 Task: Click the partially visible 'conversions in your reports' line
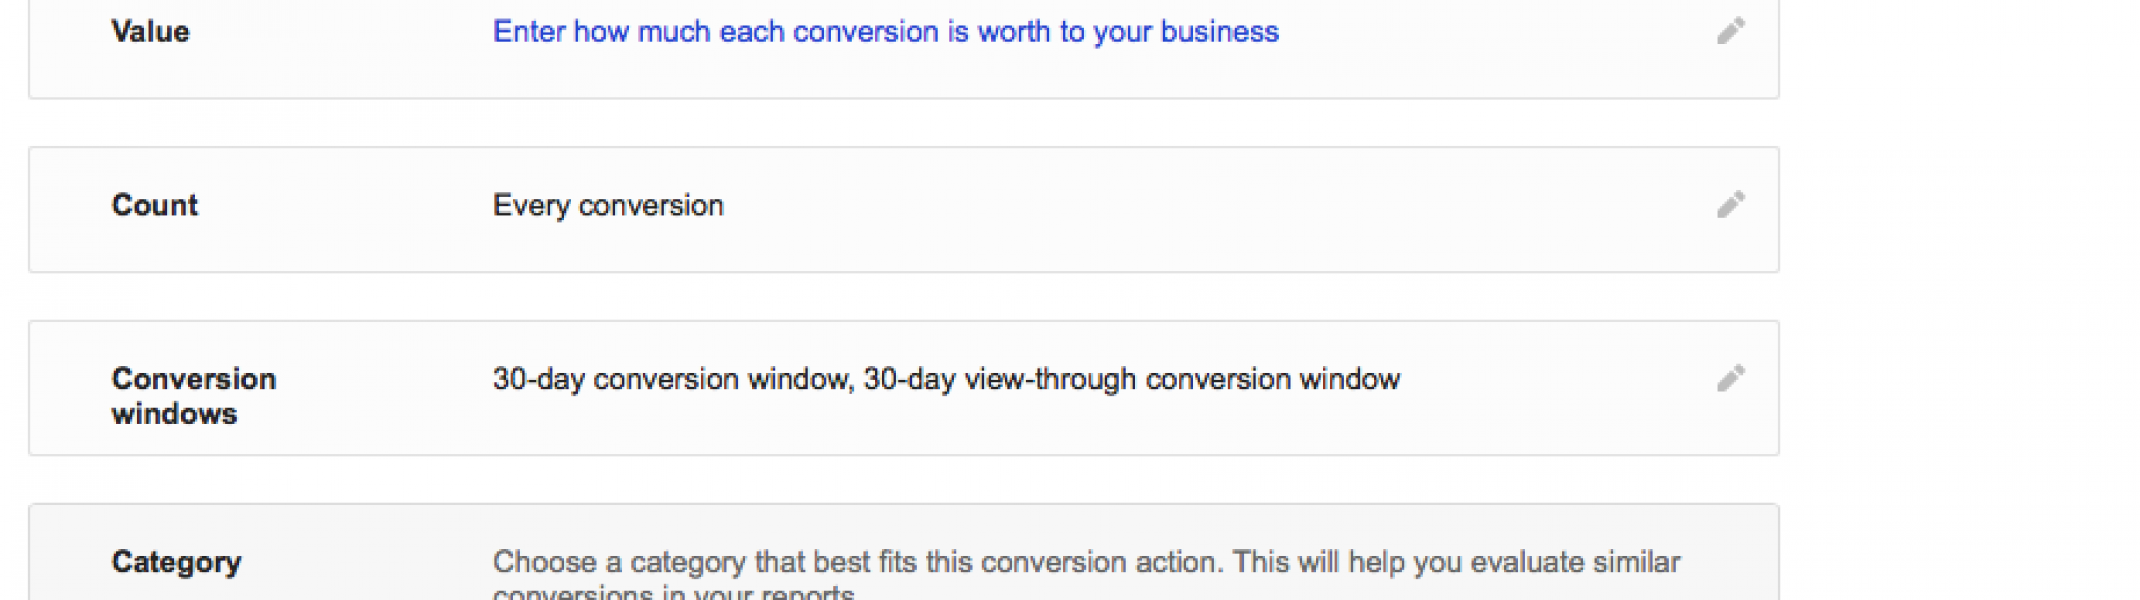tap(674, 591)
